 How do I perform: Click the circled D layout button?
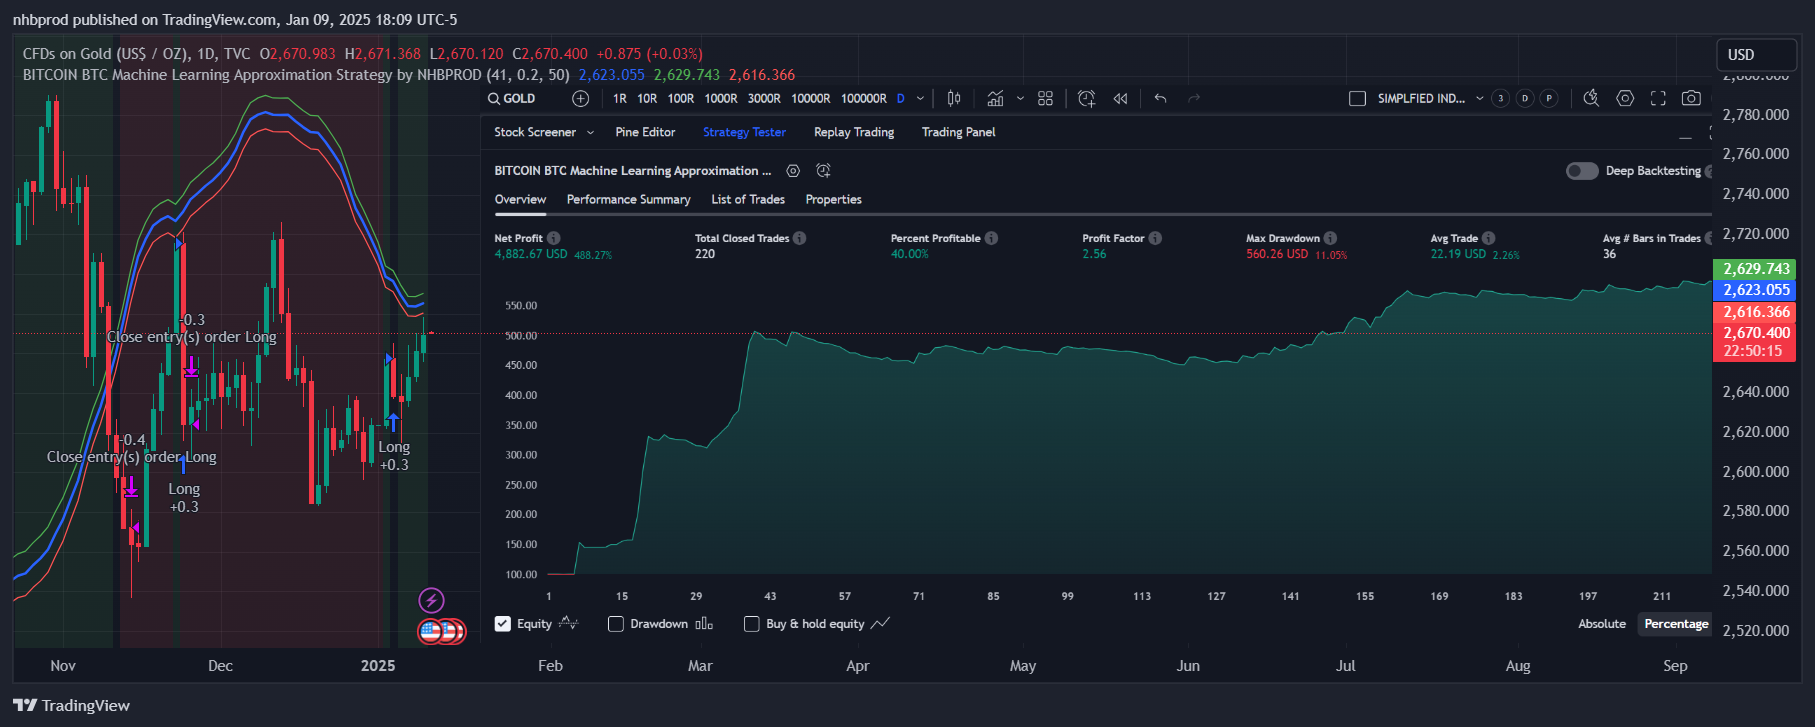coord(1525,98)
